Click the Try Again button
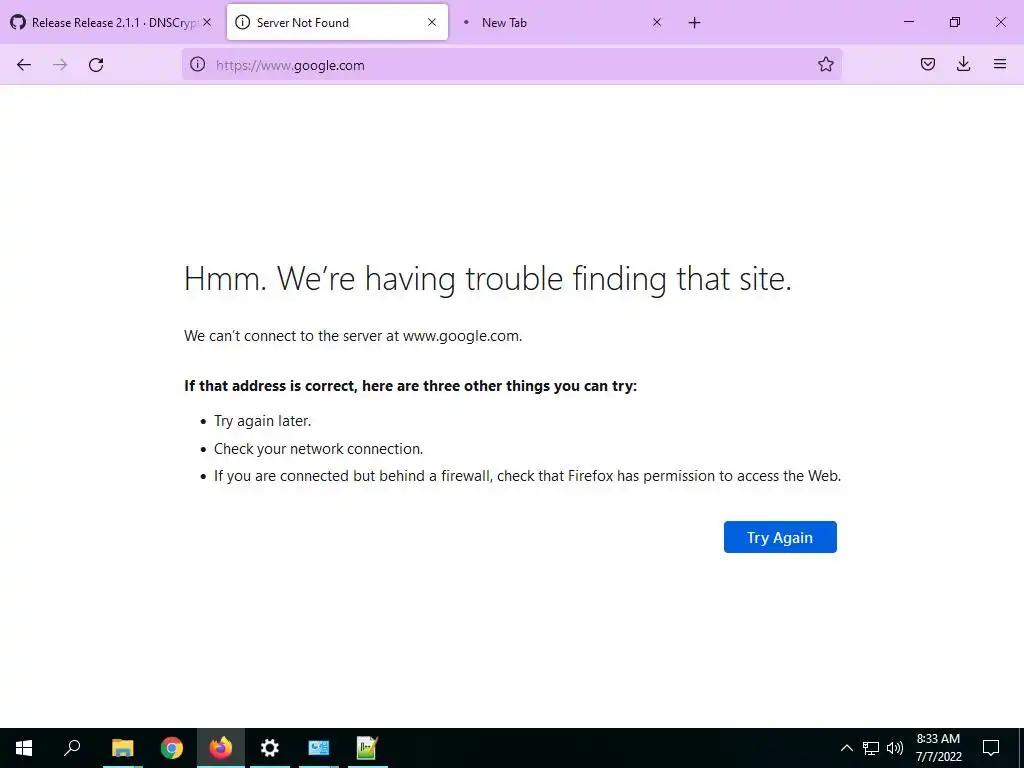 point(780,537)
